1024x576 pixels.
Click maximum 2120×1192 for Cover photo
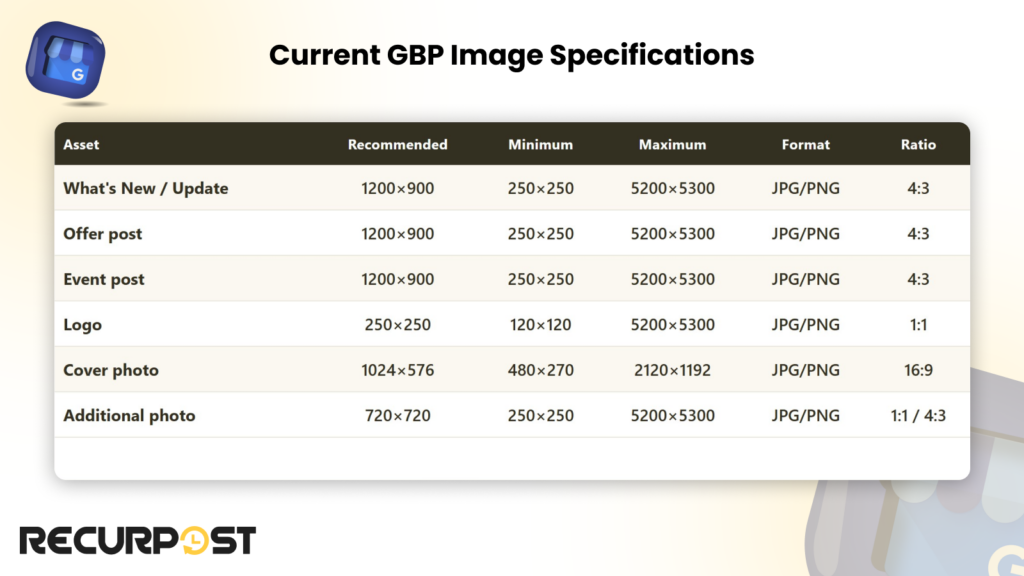pyautogui.click(x=672, y=370)
